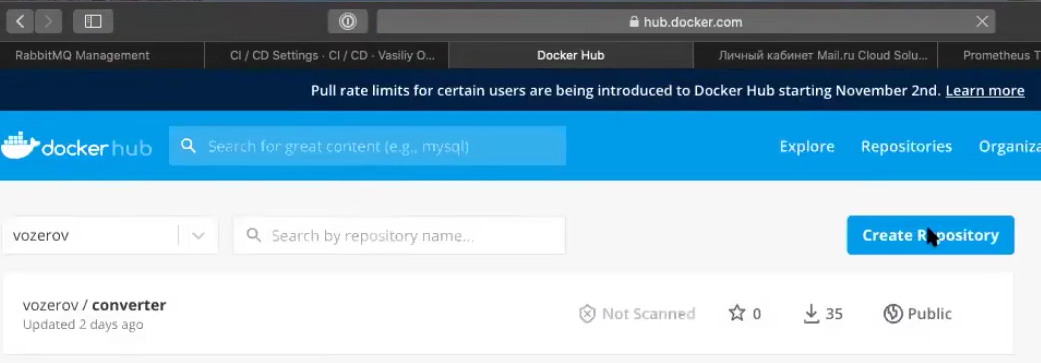
Task: Click the padlock icon in the address bar
Action: 634,22
